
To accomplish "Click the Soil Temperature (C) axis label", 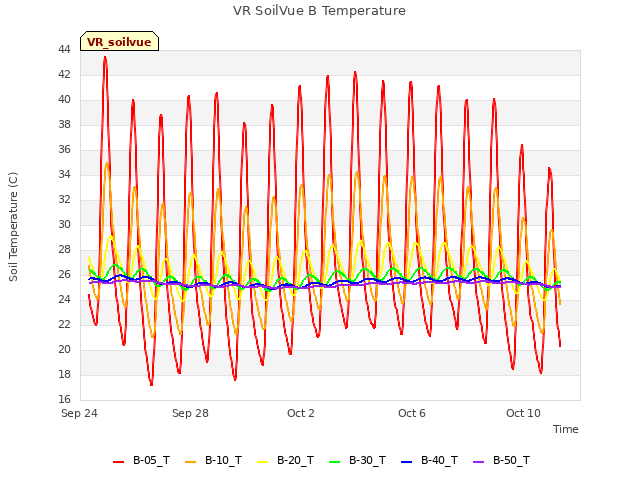I will point(13,227).
